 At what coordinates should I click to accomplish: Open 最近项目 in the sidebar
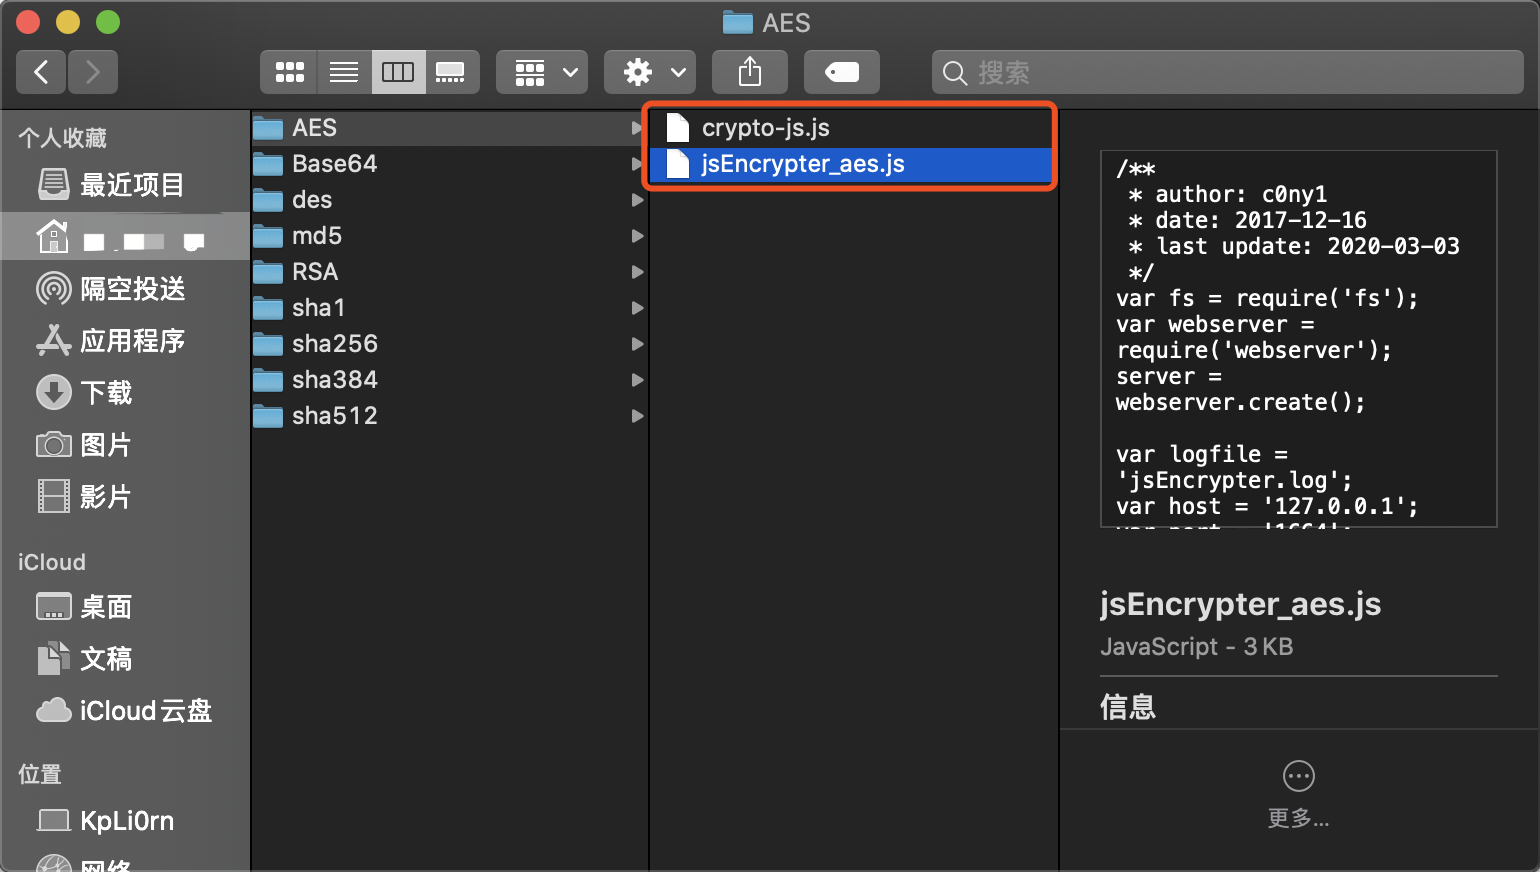click(x=125, y=185)
